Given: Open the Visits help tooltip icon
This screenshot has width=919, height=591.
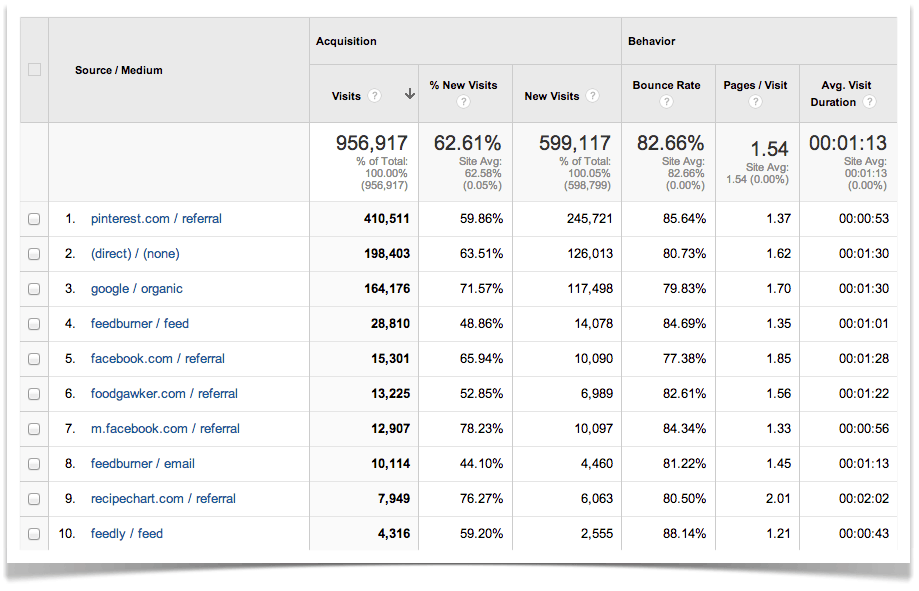Looking at the screenshot, I should coord(374,95).
